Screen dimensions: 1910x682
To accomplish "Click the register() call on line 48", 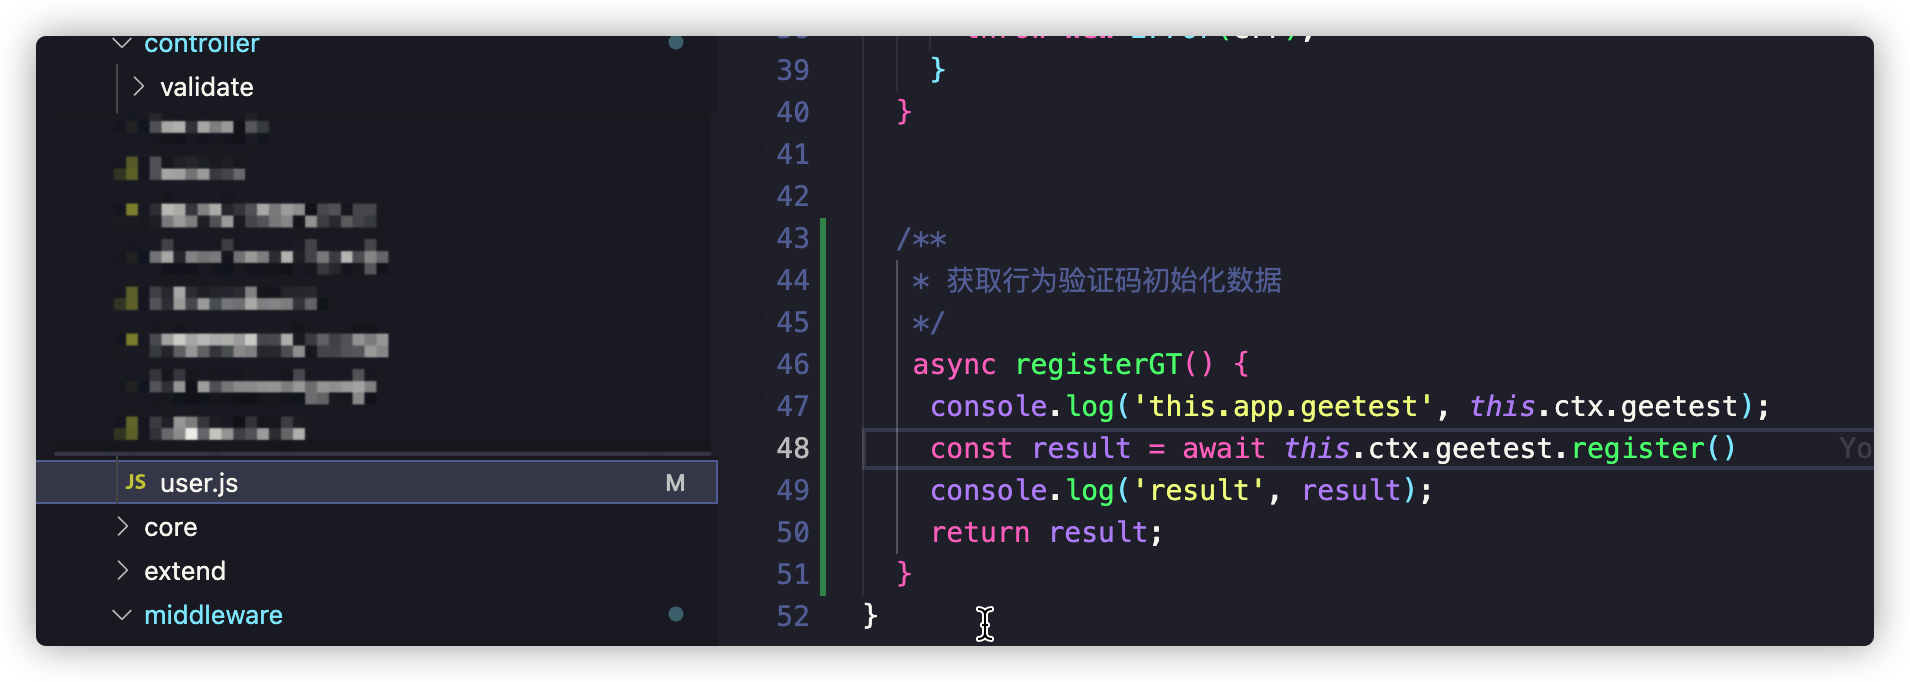I will tap(1654, 448).
